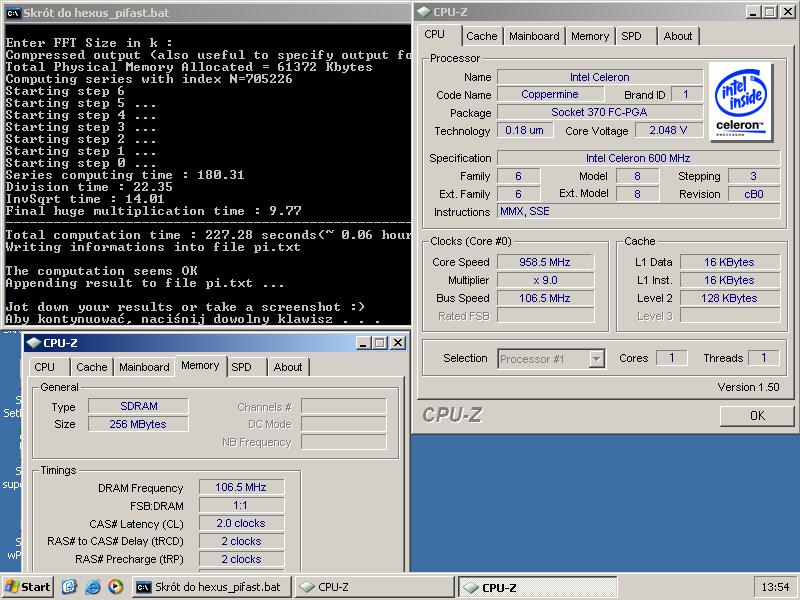800x600 pixels.
Task: Select Memory tab in the lower CPU-Z window
Action: click(x=200, y=365)
